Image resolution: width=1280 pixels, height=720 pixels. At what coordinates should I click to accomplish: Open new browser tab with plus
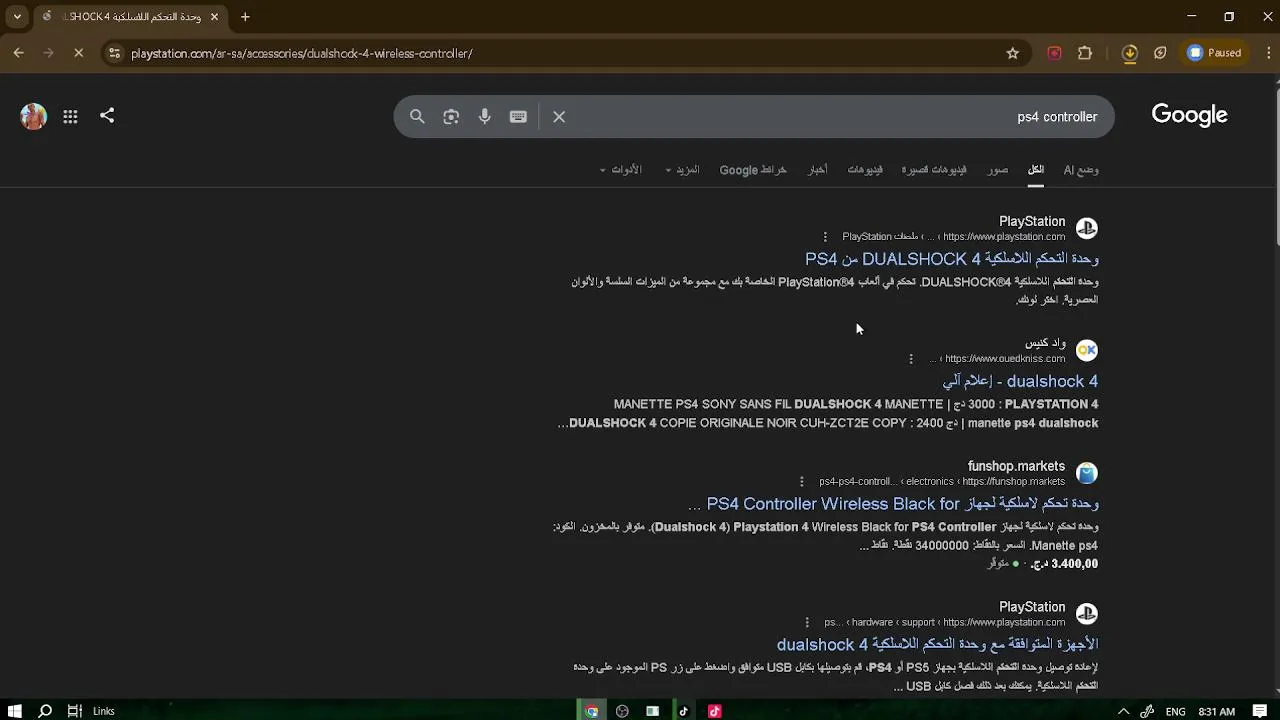coord(245,17)
